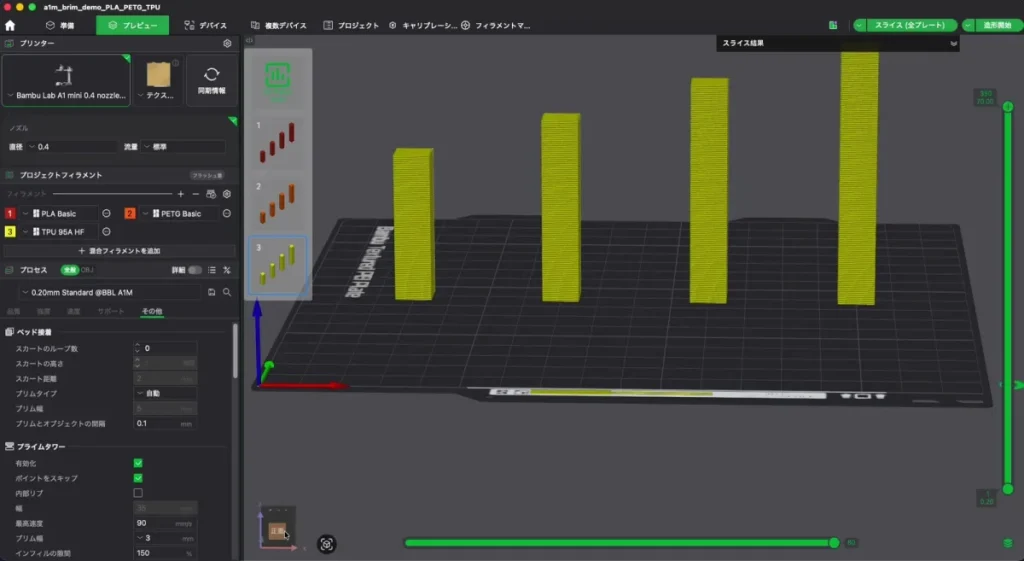This screenshot has width=1024, height=561.
Task: Open the slice button dropdown arrow
Action: pyautogui.click(x=860, y=25)
